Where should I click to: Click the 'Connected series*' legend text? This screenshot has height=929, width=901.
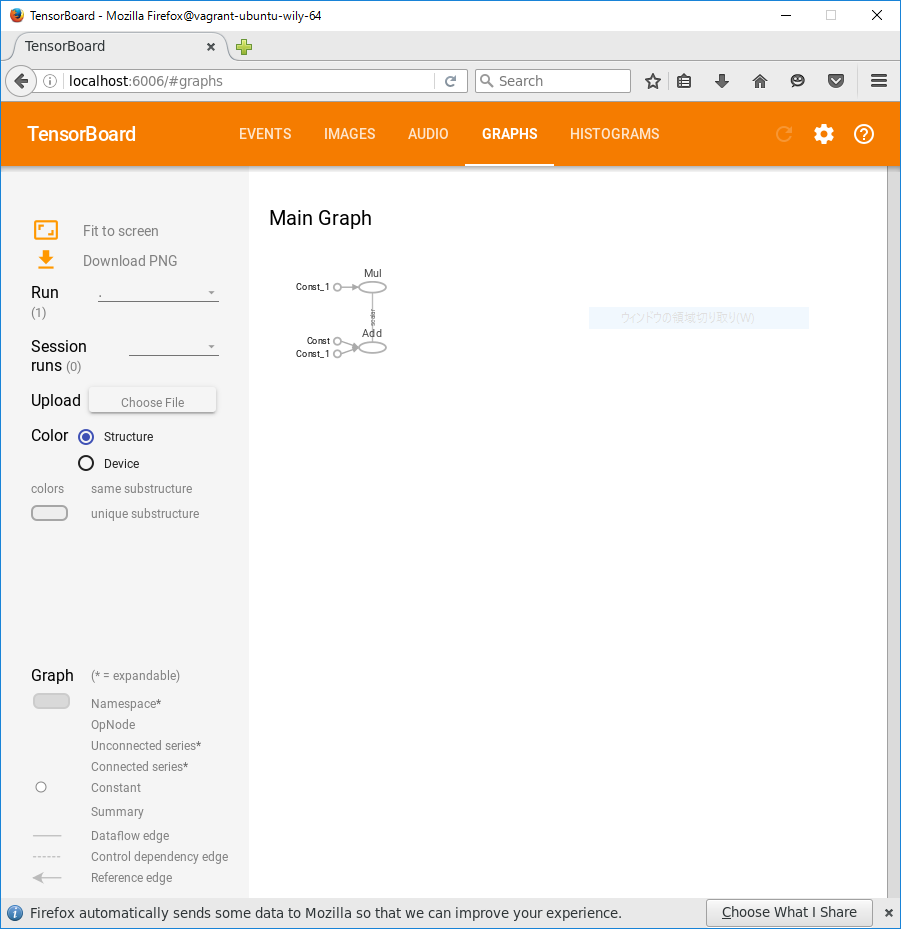coord(140,767)
